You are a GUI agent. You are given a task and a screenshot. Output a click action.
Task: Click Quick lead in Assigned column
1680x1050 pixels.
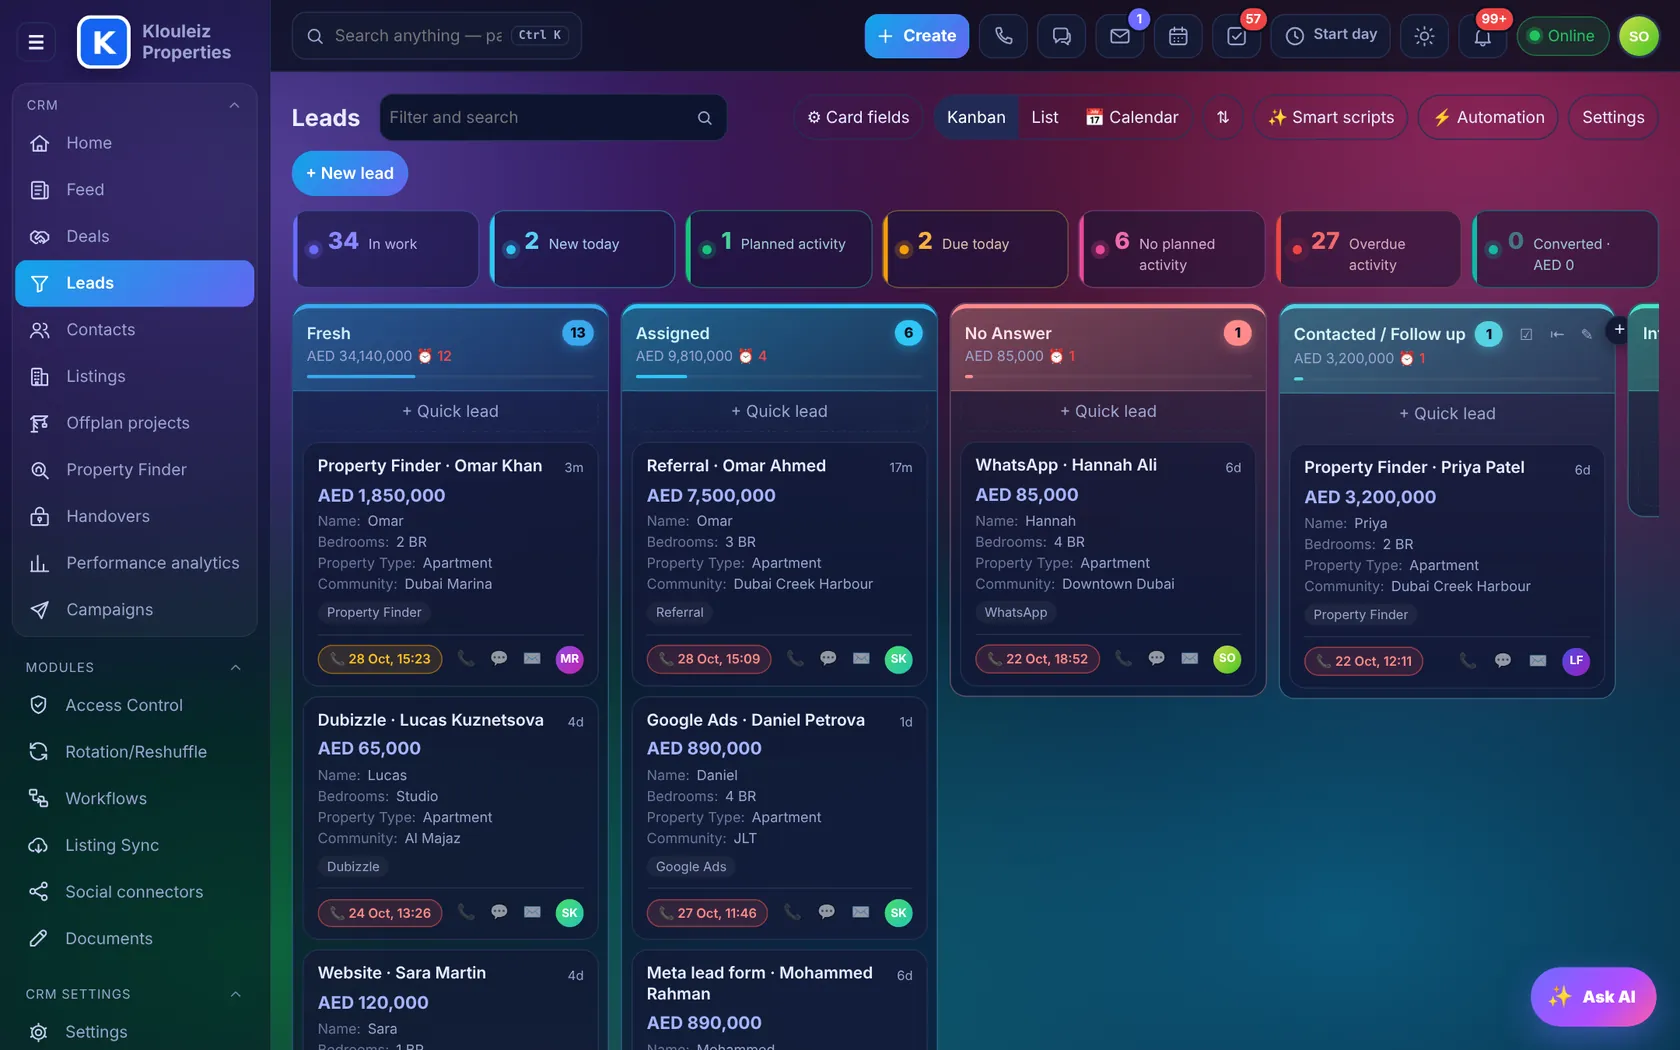point(778,411)
